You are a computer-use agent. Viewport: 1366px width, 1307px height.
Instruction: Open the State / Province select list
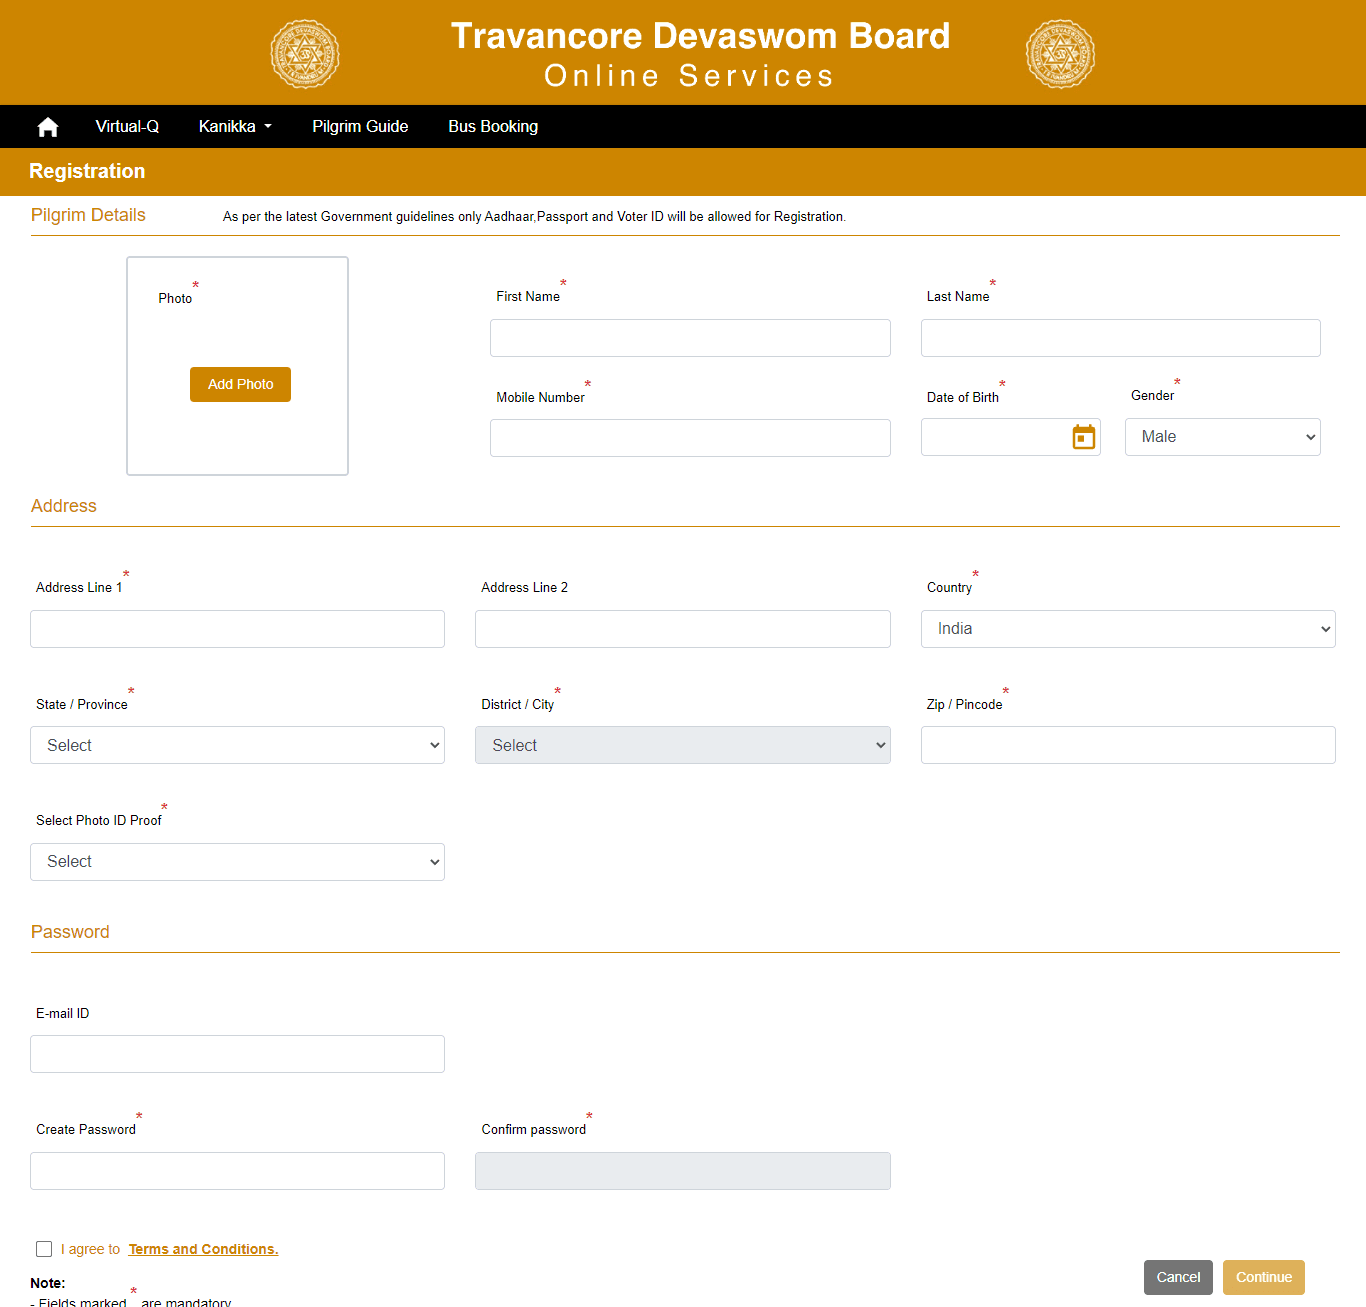[x=237, y=746]
